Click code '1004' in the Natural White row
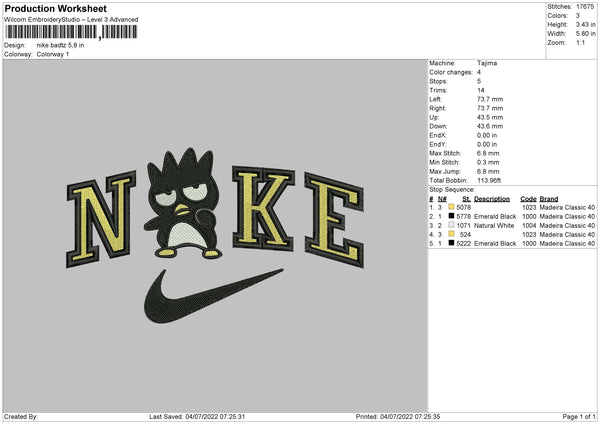Viewport: 600px width, 424px height. (x=529, y=225)
